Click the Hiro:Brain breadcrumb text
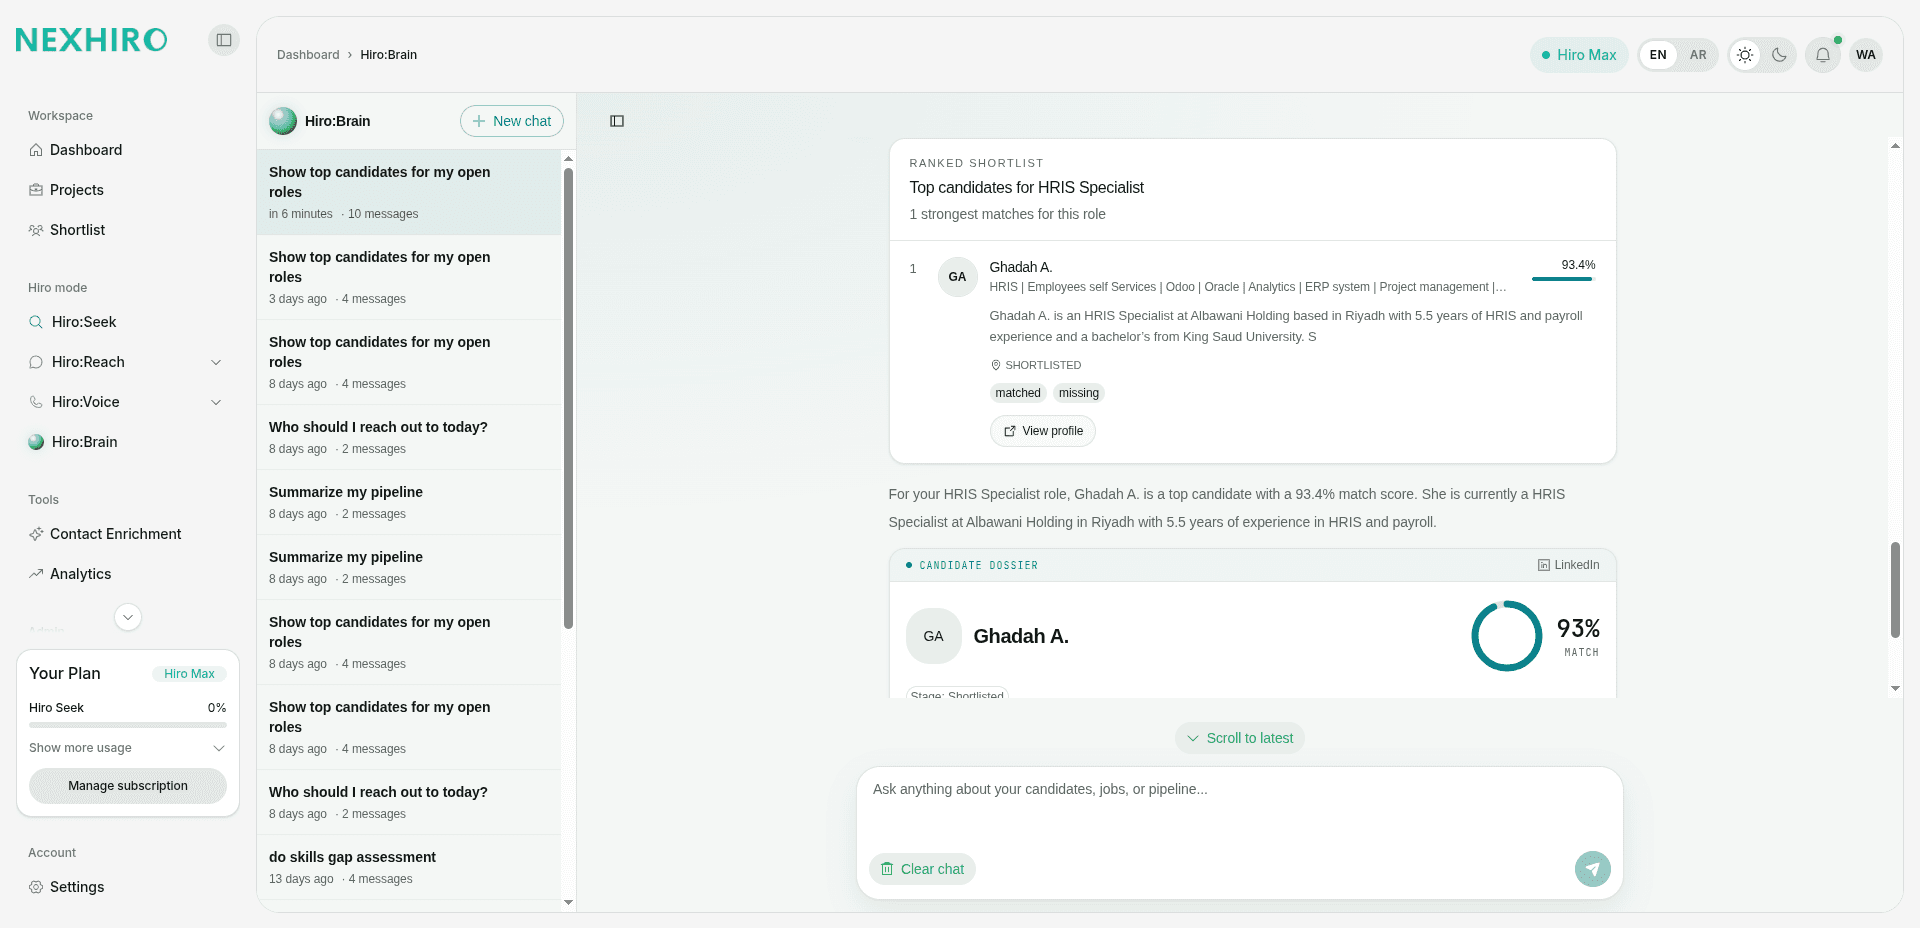This screenshot has height=928, width=1920. [x=388, y=55]
